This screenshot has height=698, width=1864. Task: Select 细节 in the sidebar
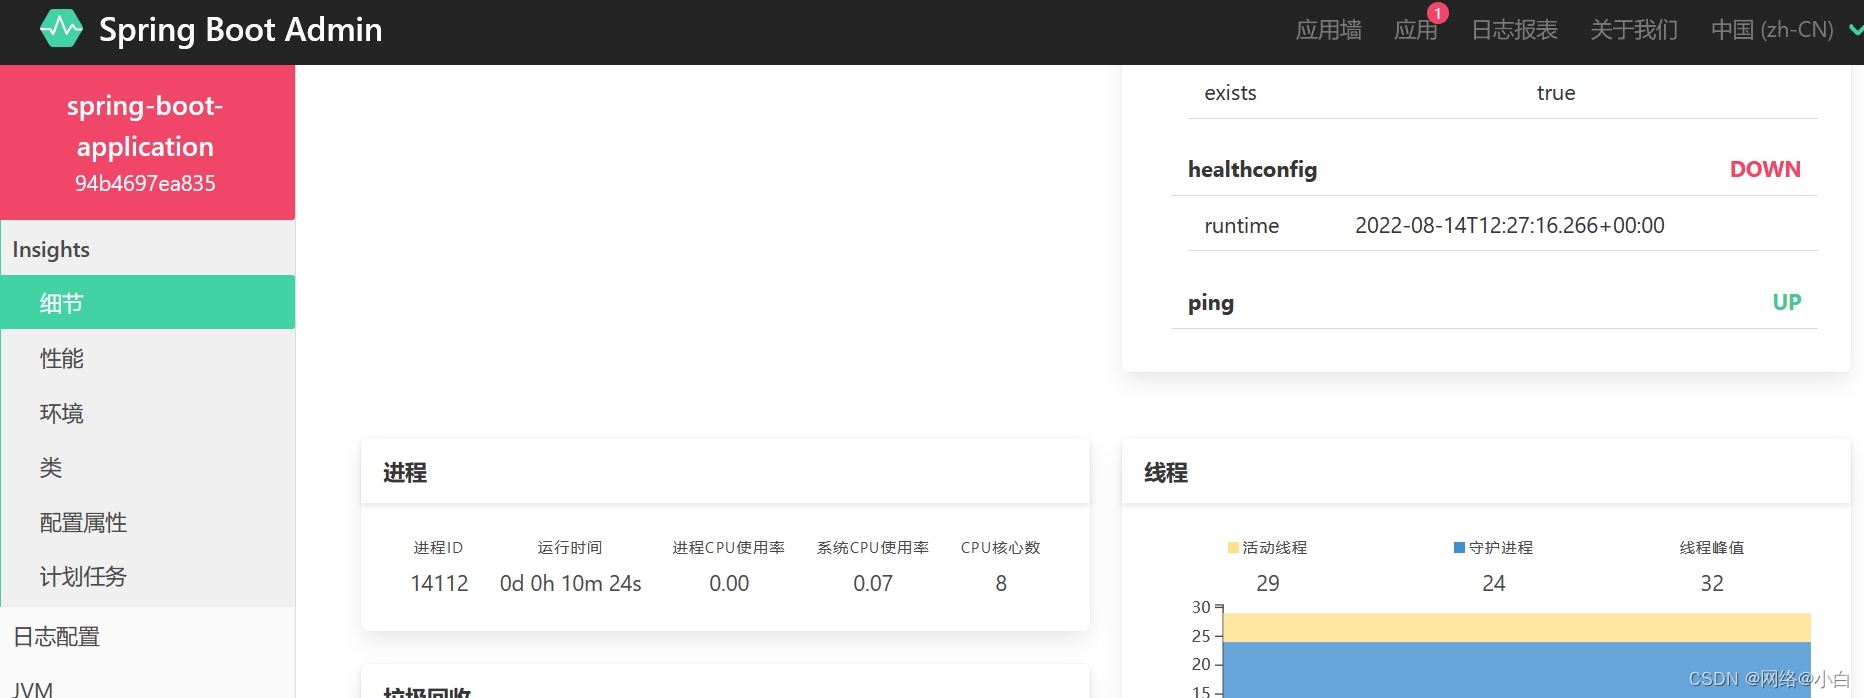coord(147,302)
